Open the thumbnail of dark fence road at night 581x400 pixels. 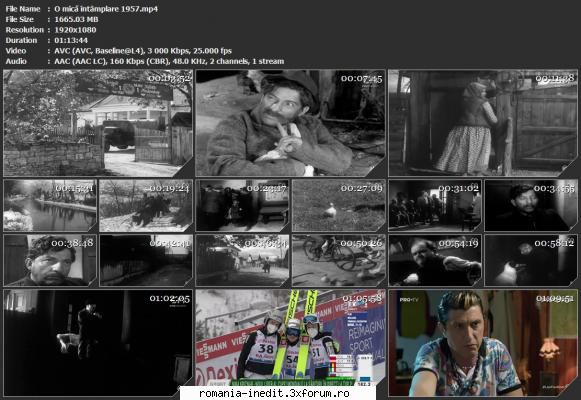[146, 260]
